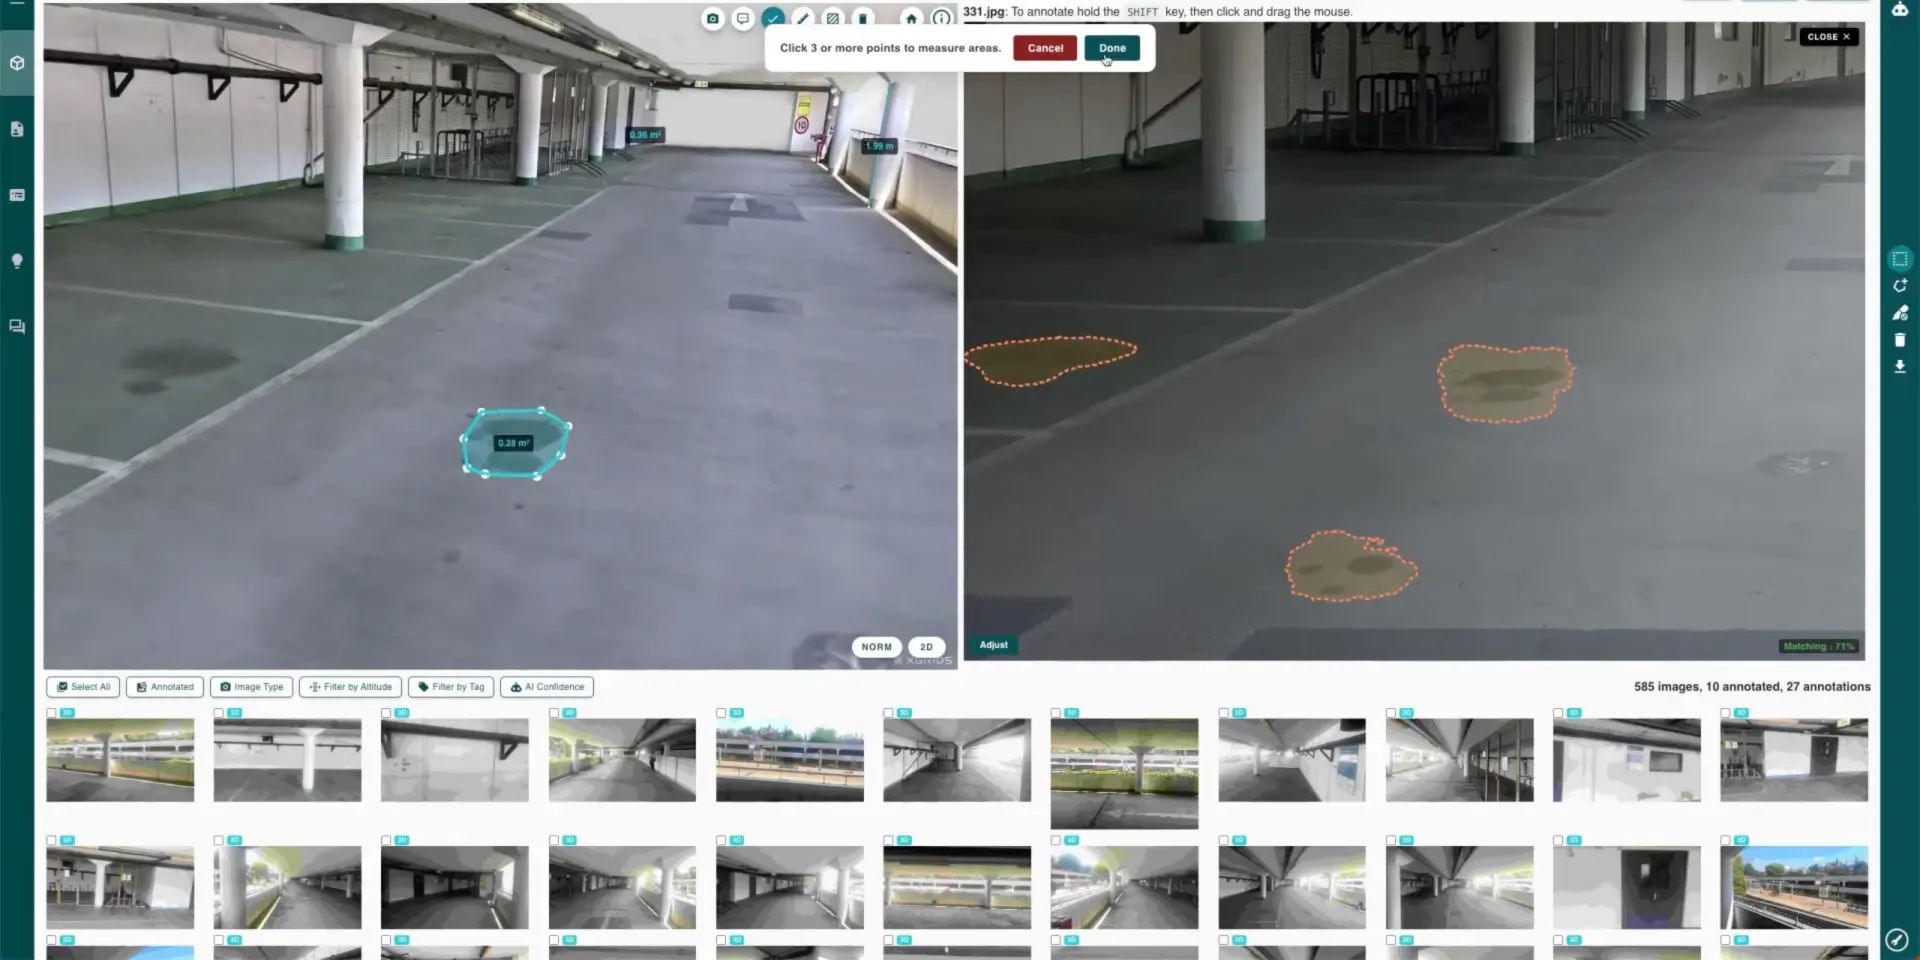Open the second-row thumbnail with blue sky and trees
This screenshot has width=1920, height=960.
(1794, 888)
